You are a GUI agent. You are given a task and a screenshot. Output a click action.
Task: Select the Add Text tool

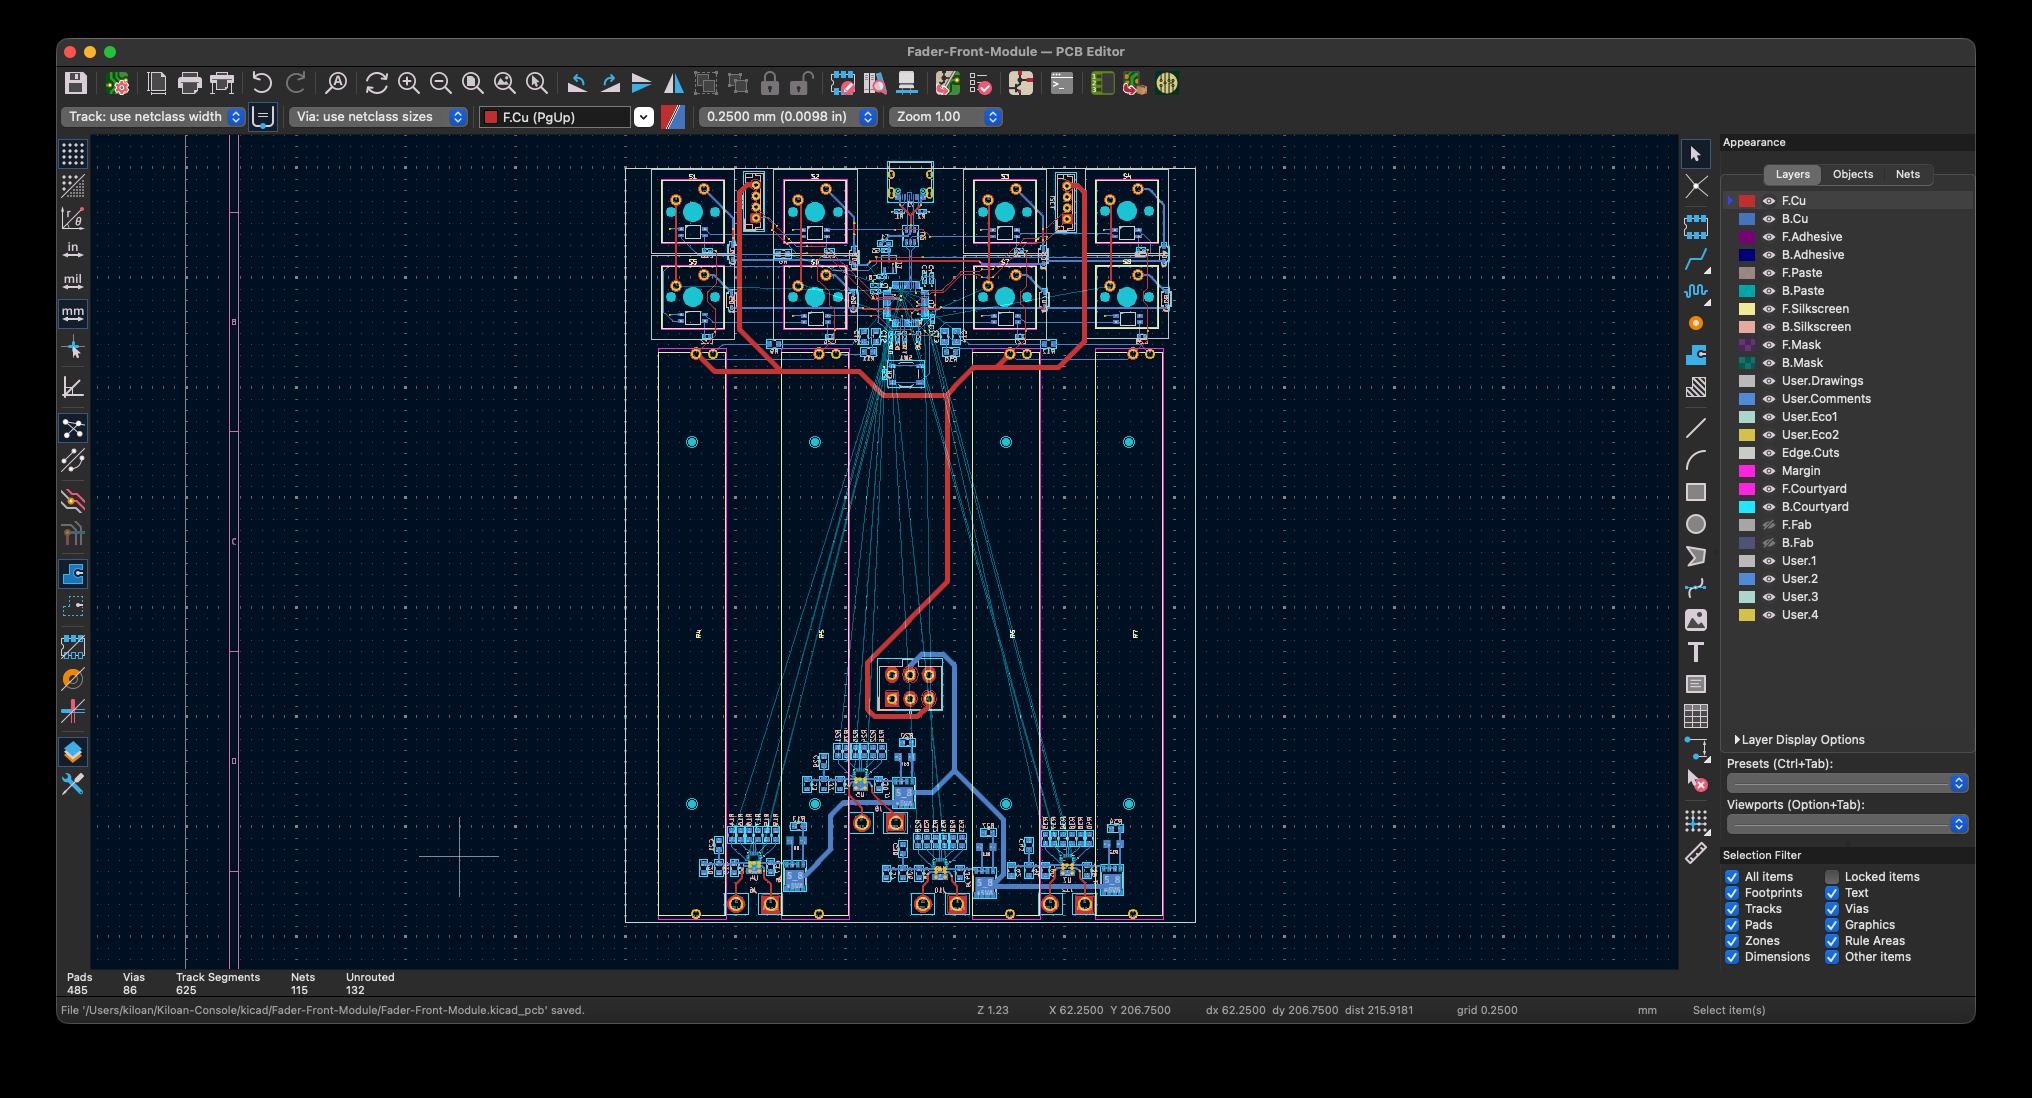click(x=1696, y=653)
